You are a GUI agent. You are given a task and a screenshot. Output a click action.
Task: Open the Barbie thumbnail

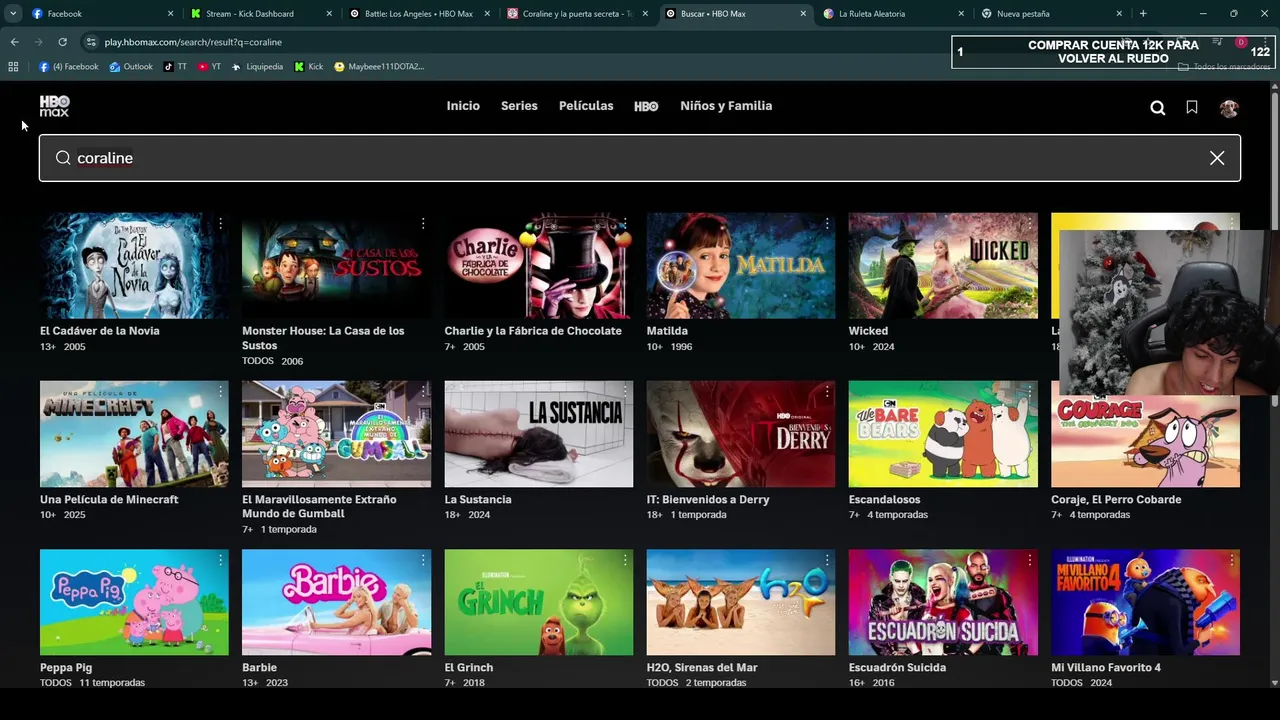(x=336, y=602)
